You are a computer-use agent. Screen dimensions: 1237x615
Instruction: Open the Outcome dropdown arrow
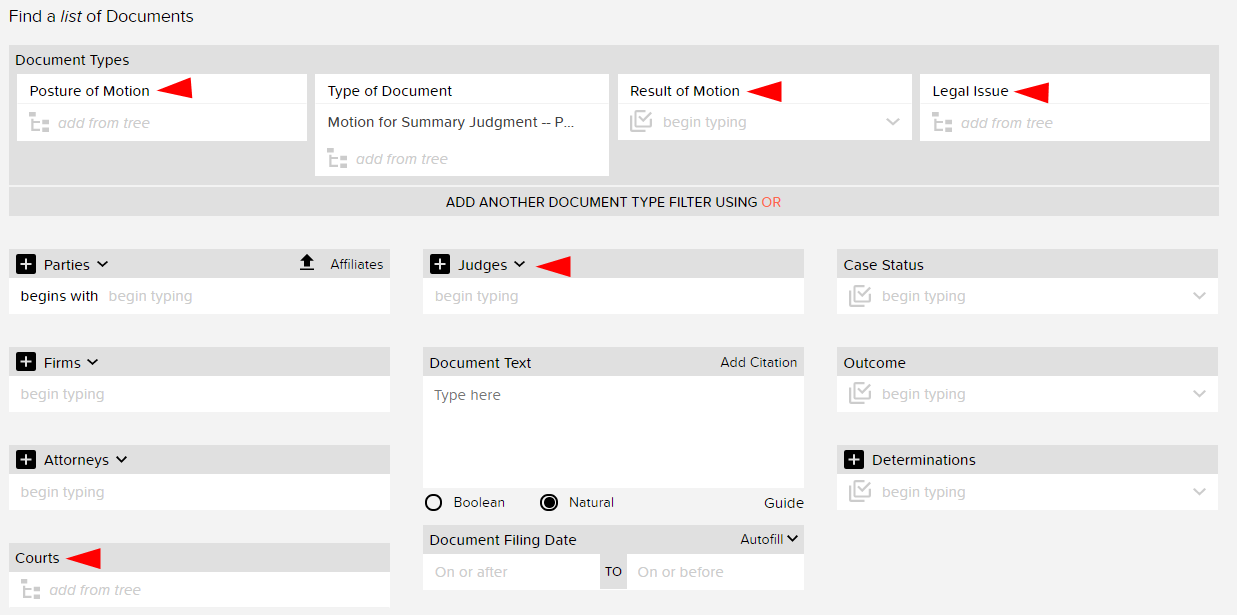pos(1199,394)
